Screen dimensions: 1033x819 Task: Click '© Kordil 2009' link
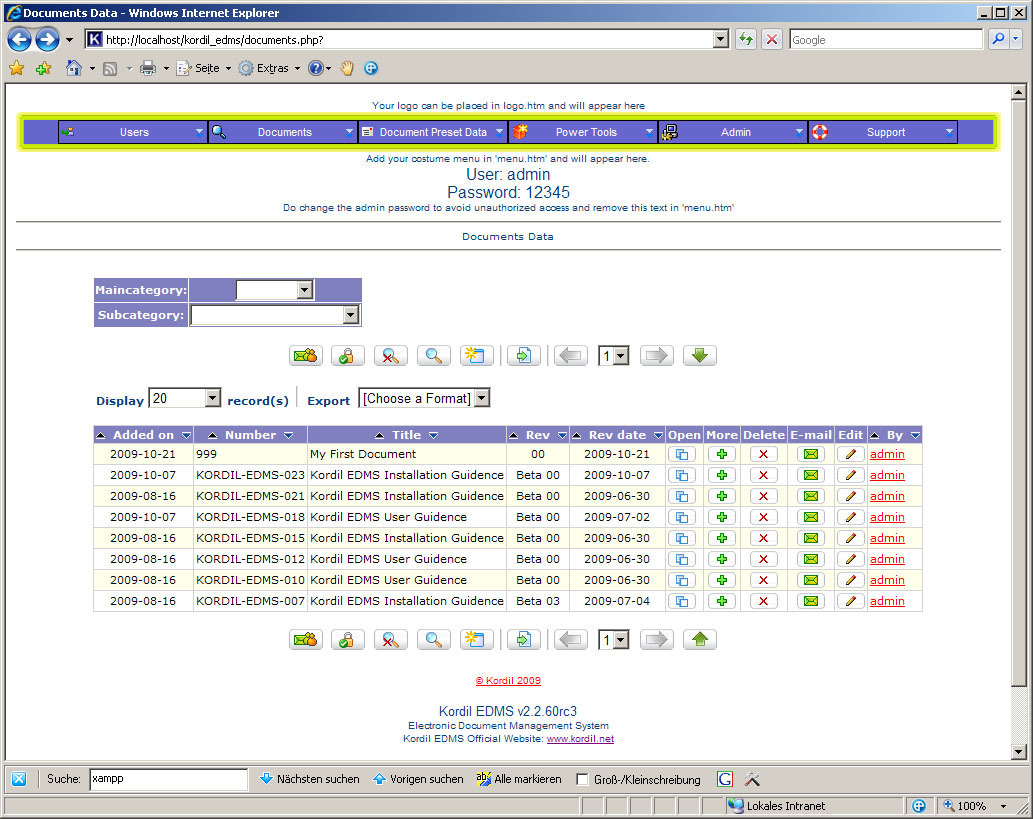click(x=508, y=681)
